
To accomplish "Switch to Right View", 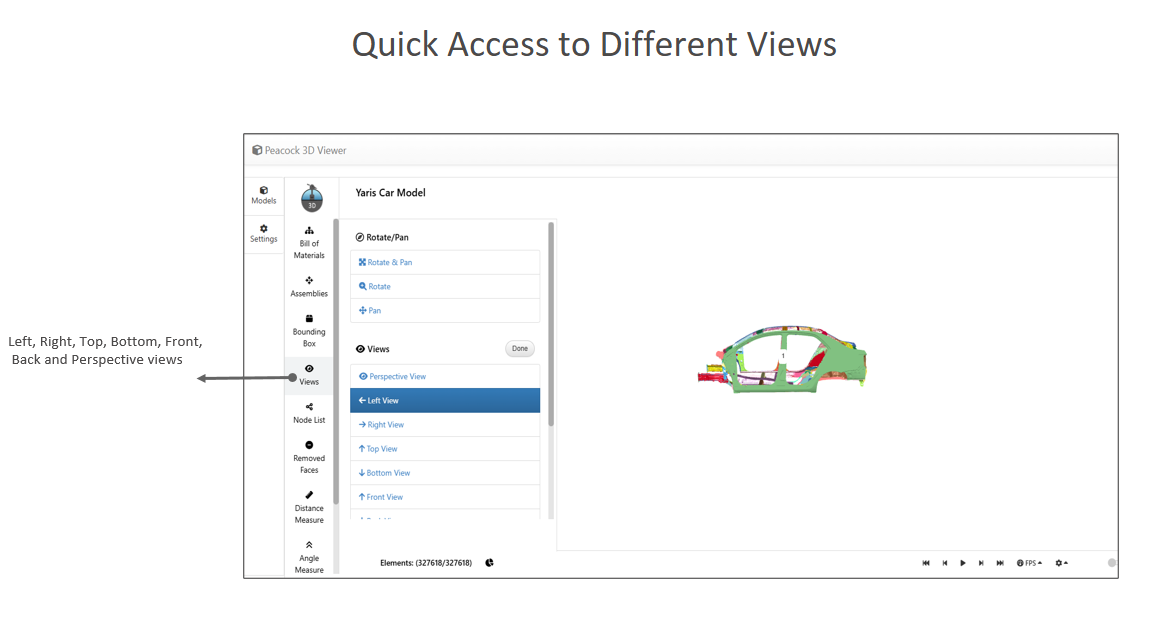I will point(445,424).
